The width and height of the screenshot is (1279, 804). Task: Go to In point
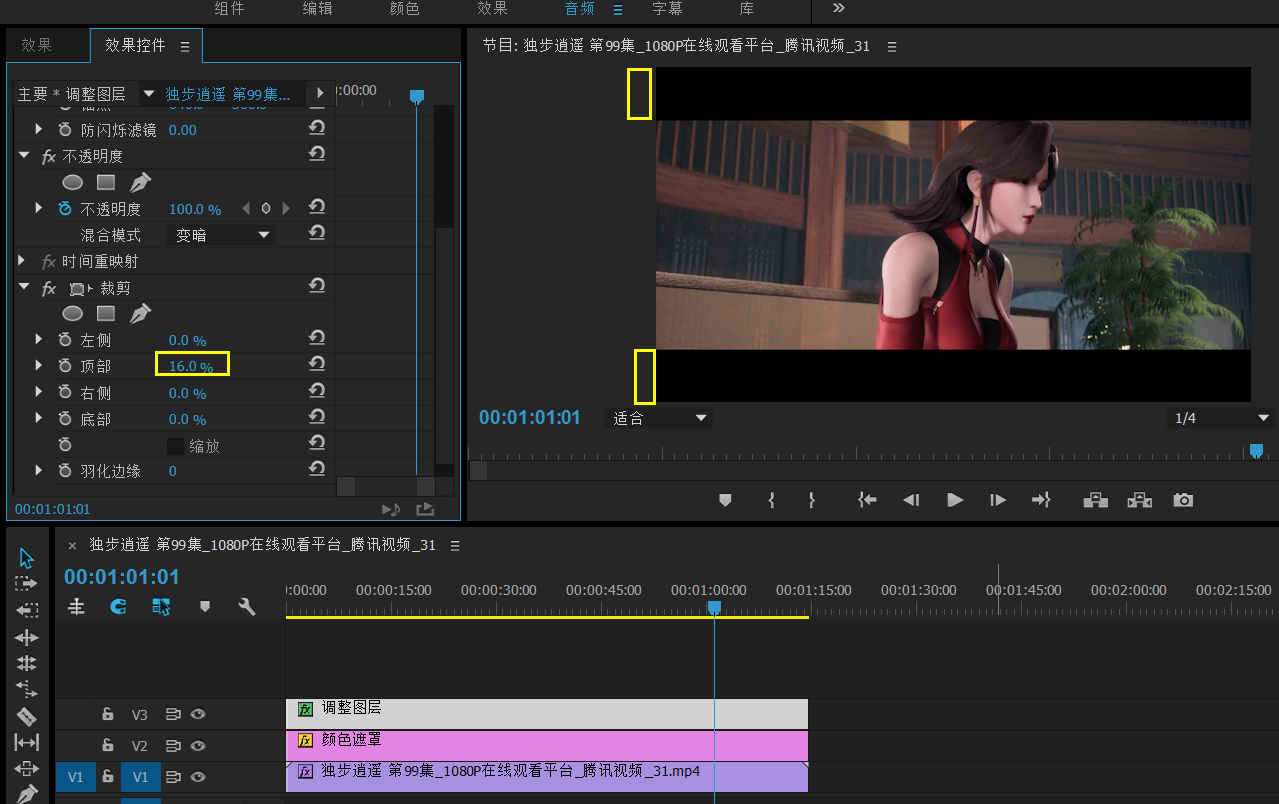867,500
